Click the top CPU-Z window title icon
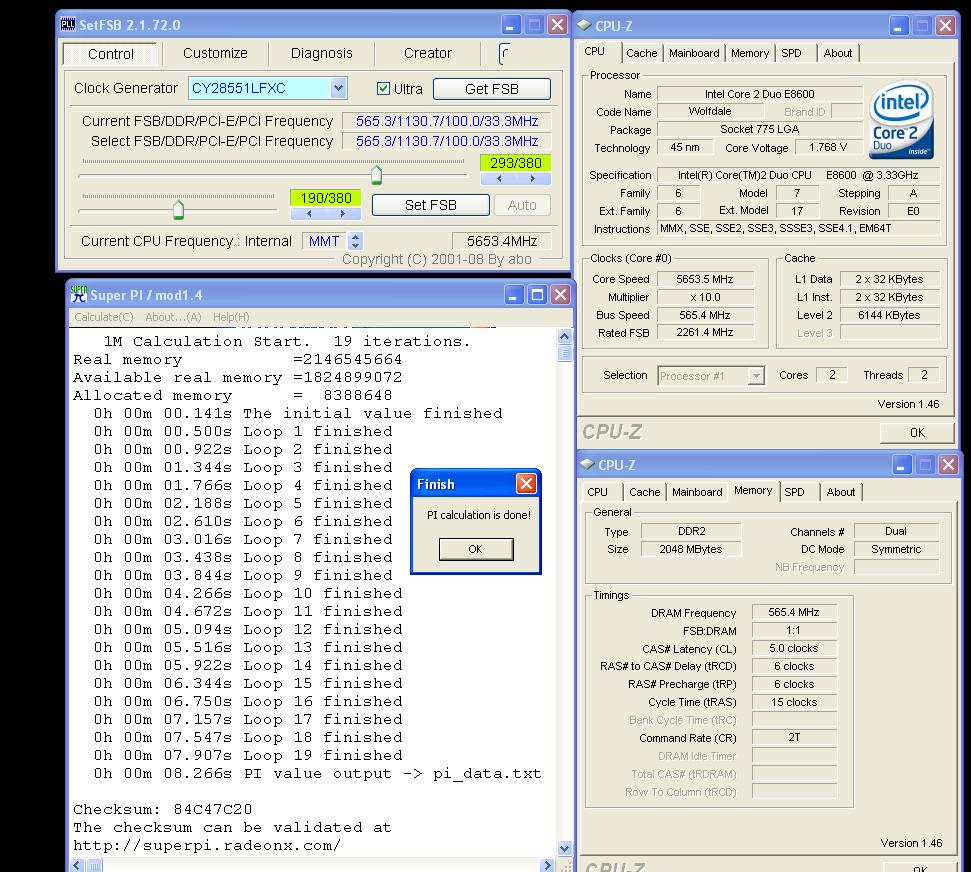 click(584, 25)
